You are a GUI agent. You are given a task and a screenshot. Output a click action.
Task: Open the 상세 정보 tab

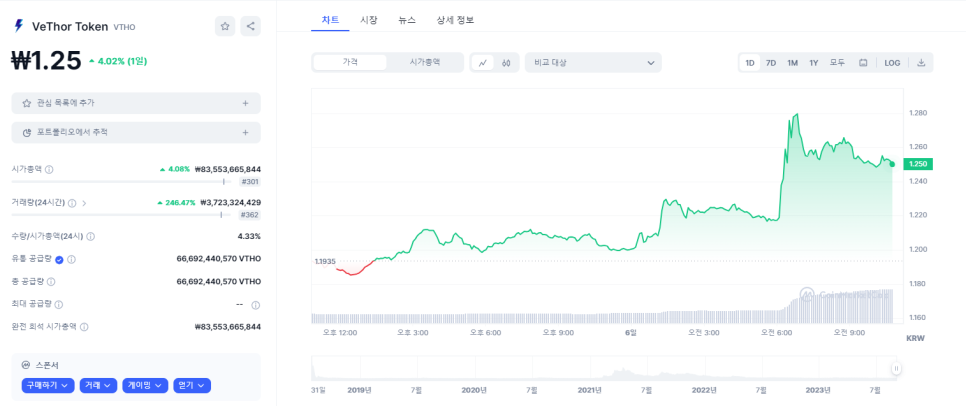(455, 20)
